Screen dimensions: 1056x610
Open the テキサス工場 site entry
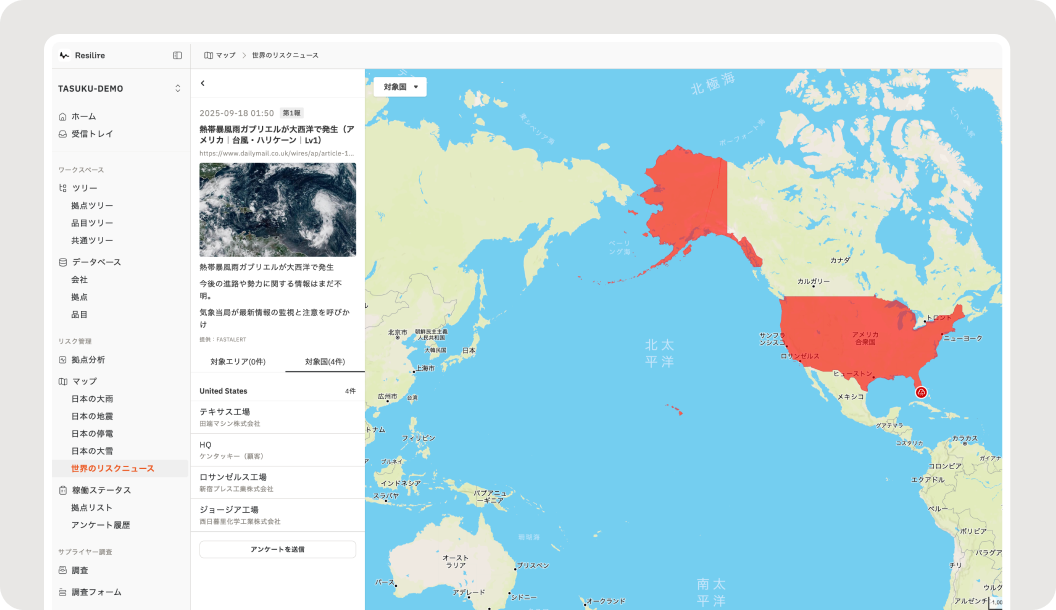(277, 417)
